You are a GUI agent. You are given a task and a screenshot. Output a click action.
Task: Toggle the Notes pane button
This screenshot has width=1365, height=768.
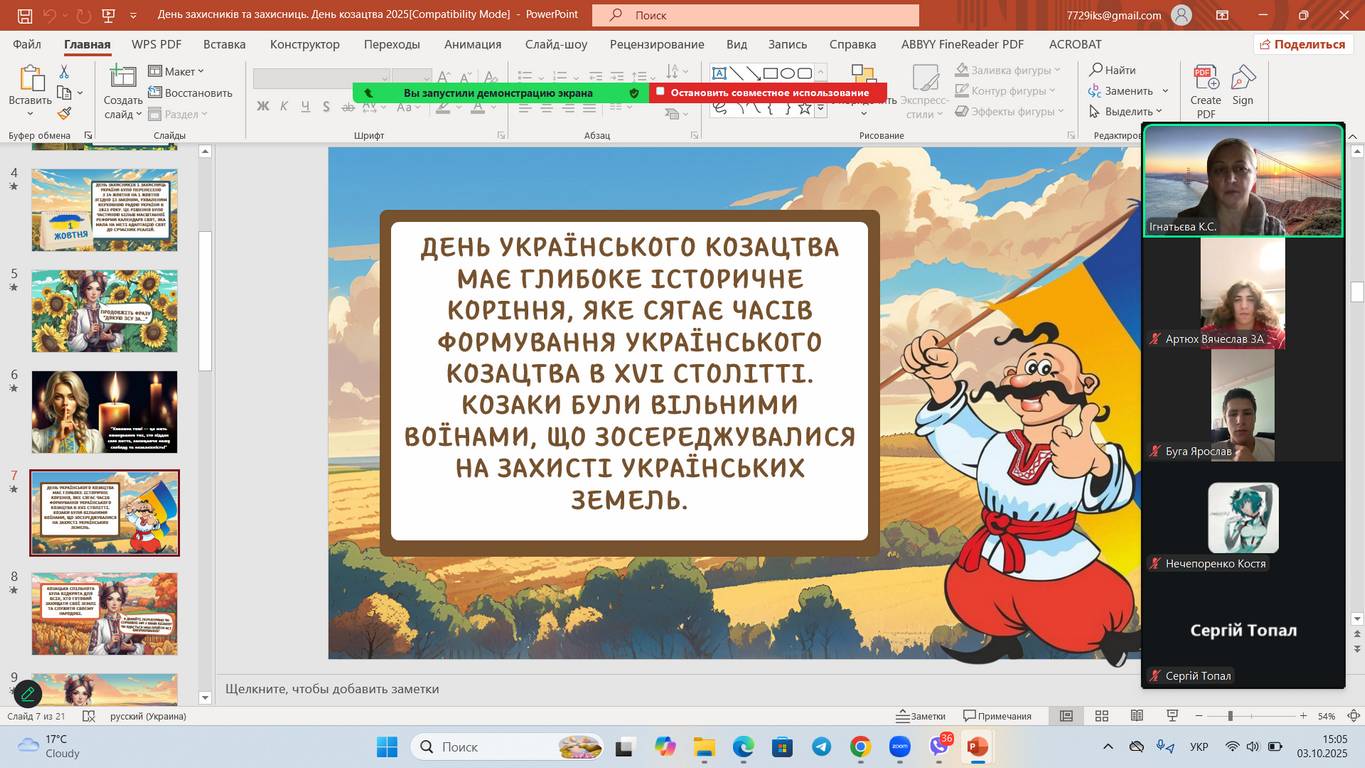(921, 716)
